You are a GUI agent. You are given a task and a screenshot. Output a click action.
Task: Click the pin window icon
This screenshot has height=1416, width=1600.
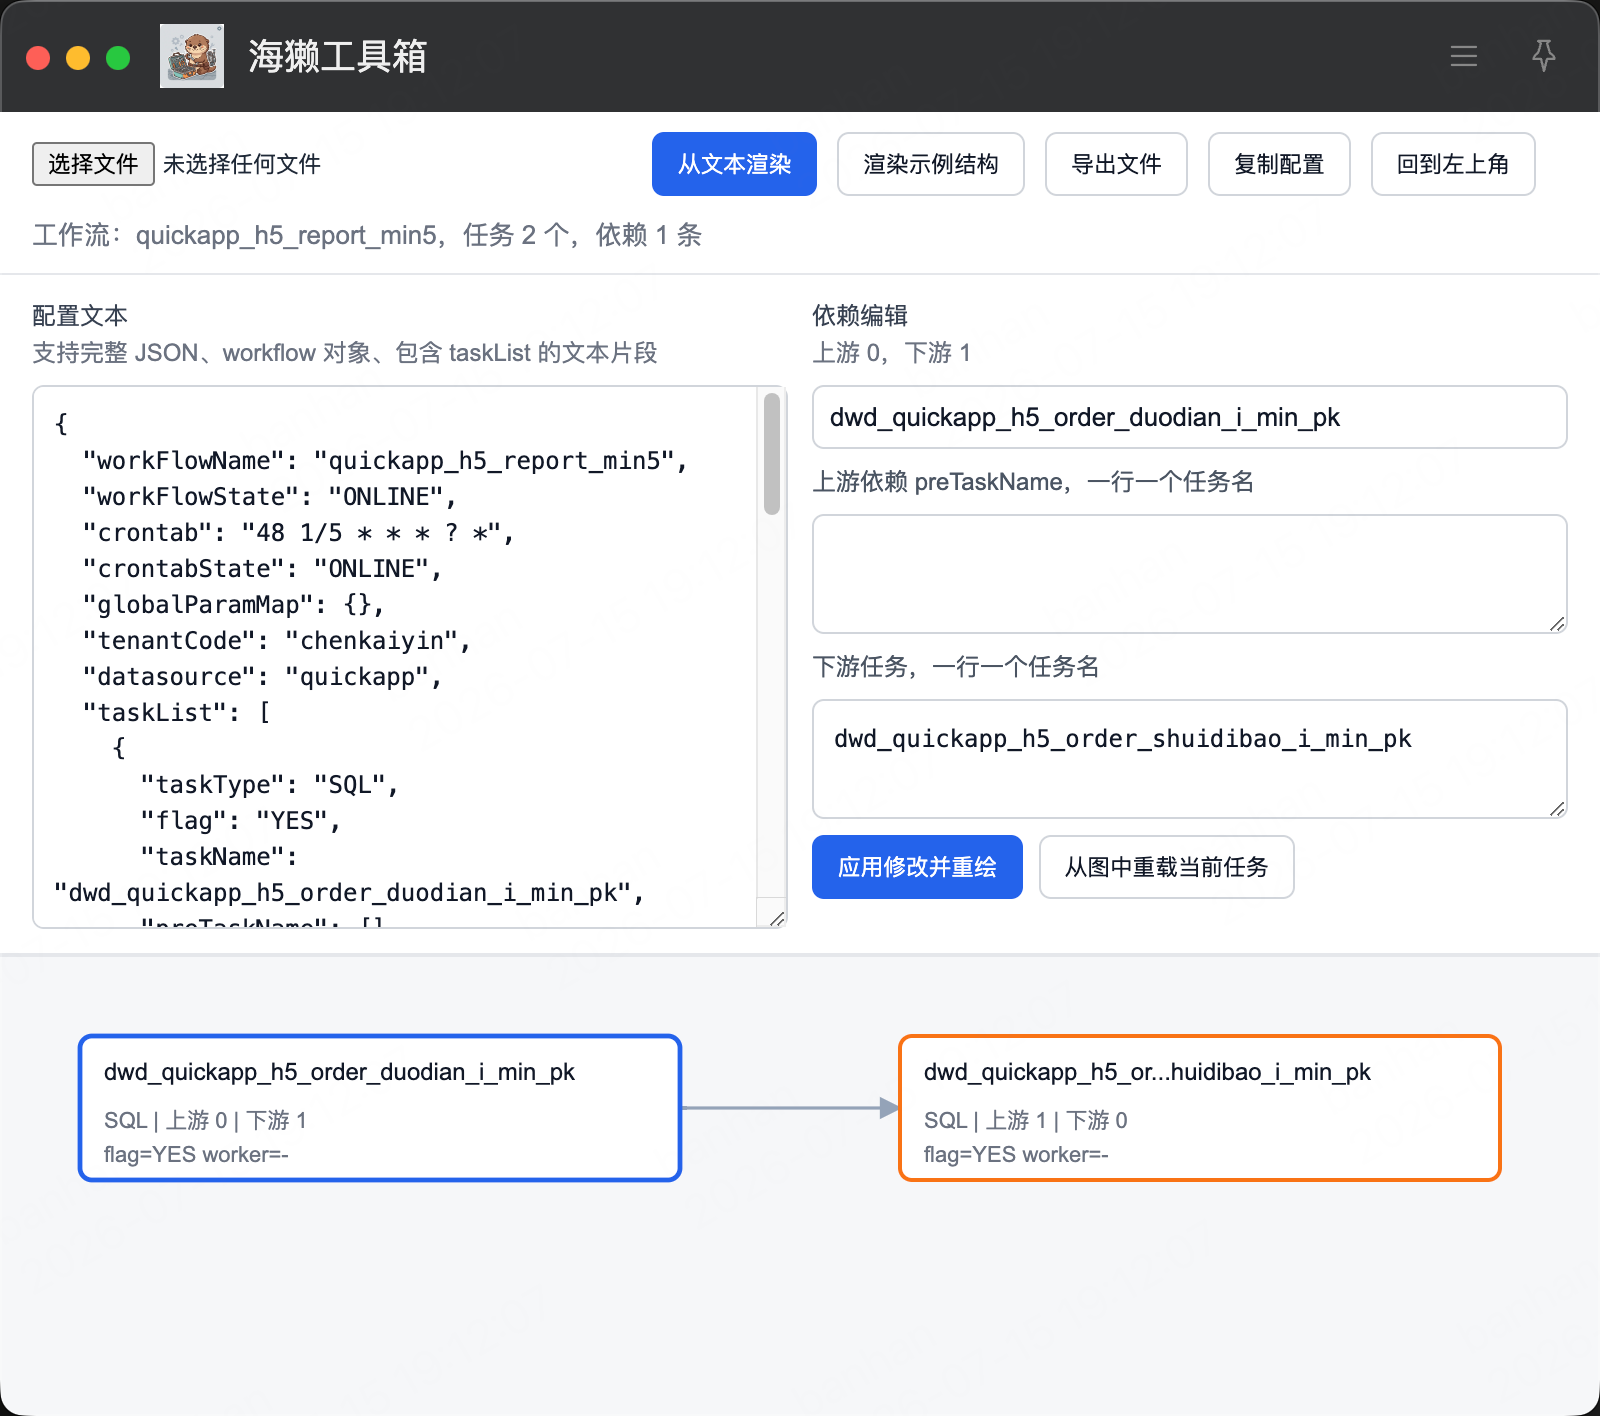(1544, 56)
